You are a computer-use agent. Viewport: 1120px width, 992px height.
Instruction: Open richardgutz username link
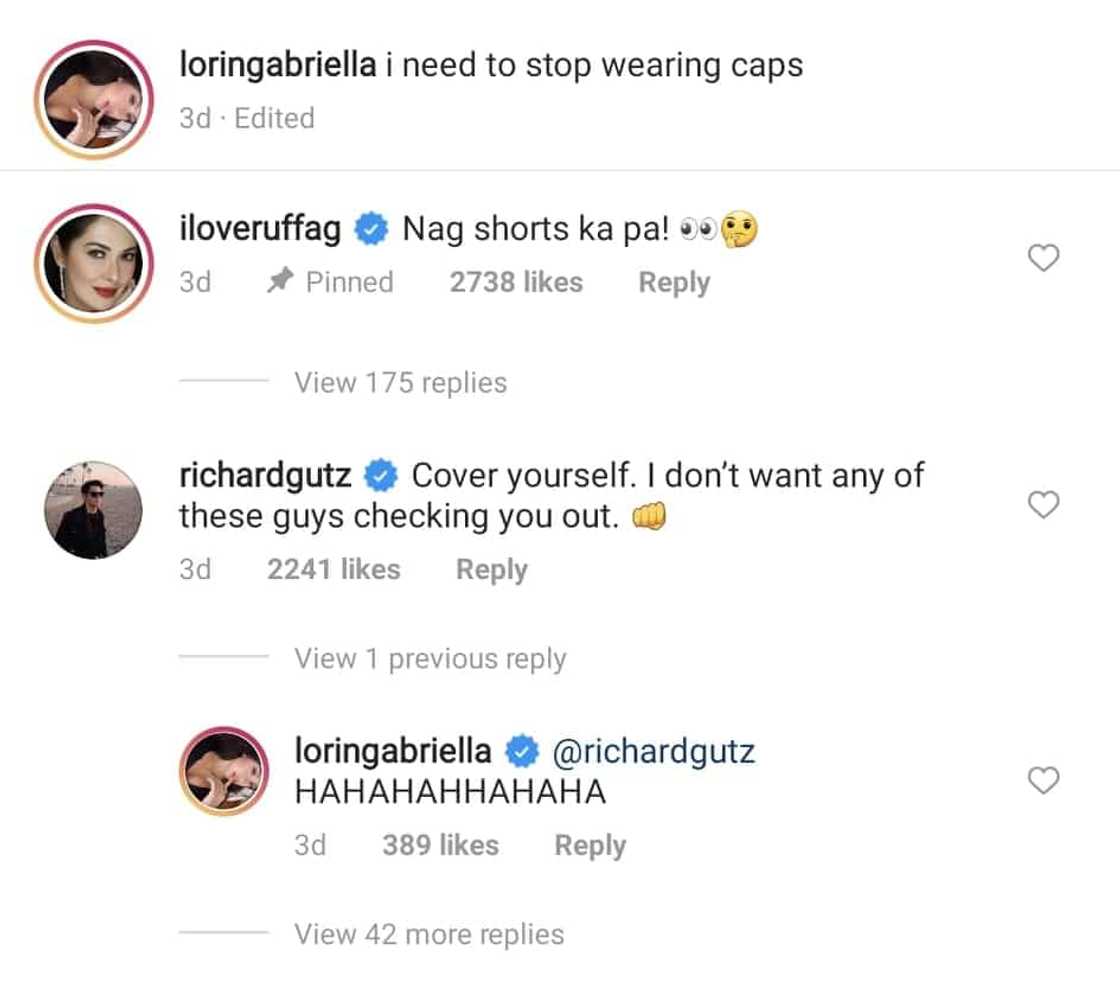point(265,475)
